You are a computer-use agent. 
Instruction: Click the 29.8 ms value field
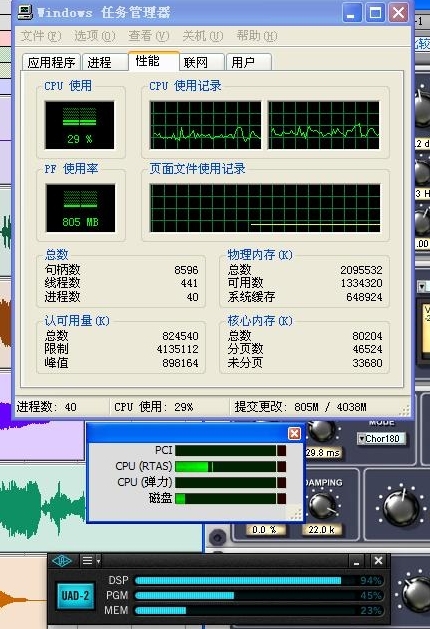pos(323,452)
